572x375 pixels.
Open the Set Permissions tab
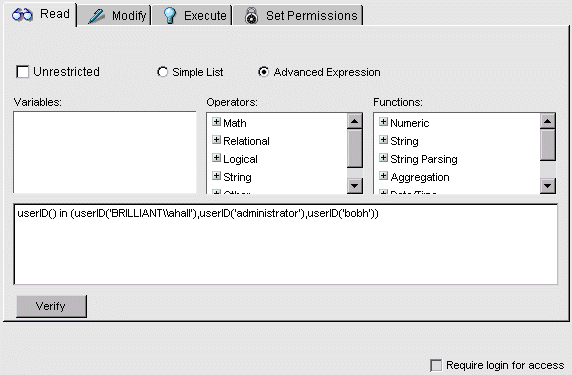coord(298,16)
